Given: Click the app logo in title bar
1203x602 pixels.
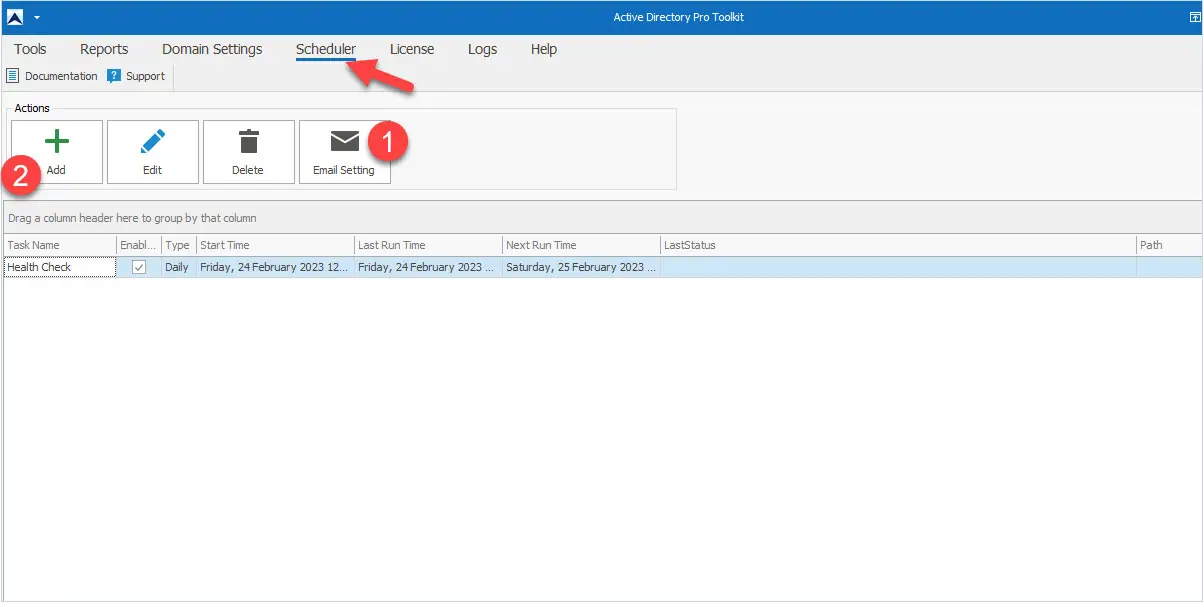Looking at the screenshot, I should 15,17.
